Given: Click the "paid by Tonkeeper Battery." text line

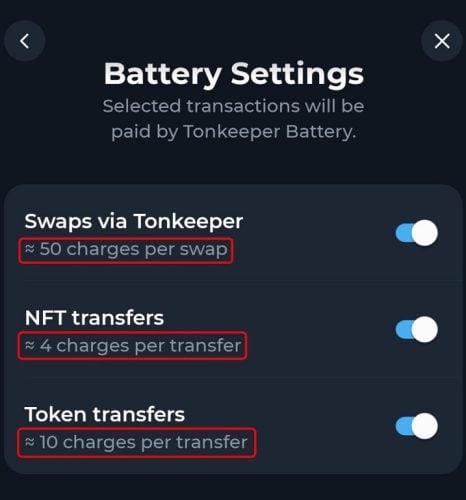Looking at the screenshot, I should [x=234, y=132].
